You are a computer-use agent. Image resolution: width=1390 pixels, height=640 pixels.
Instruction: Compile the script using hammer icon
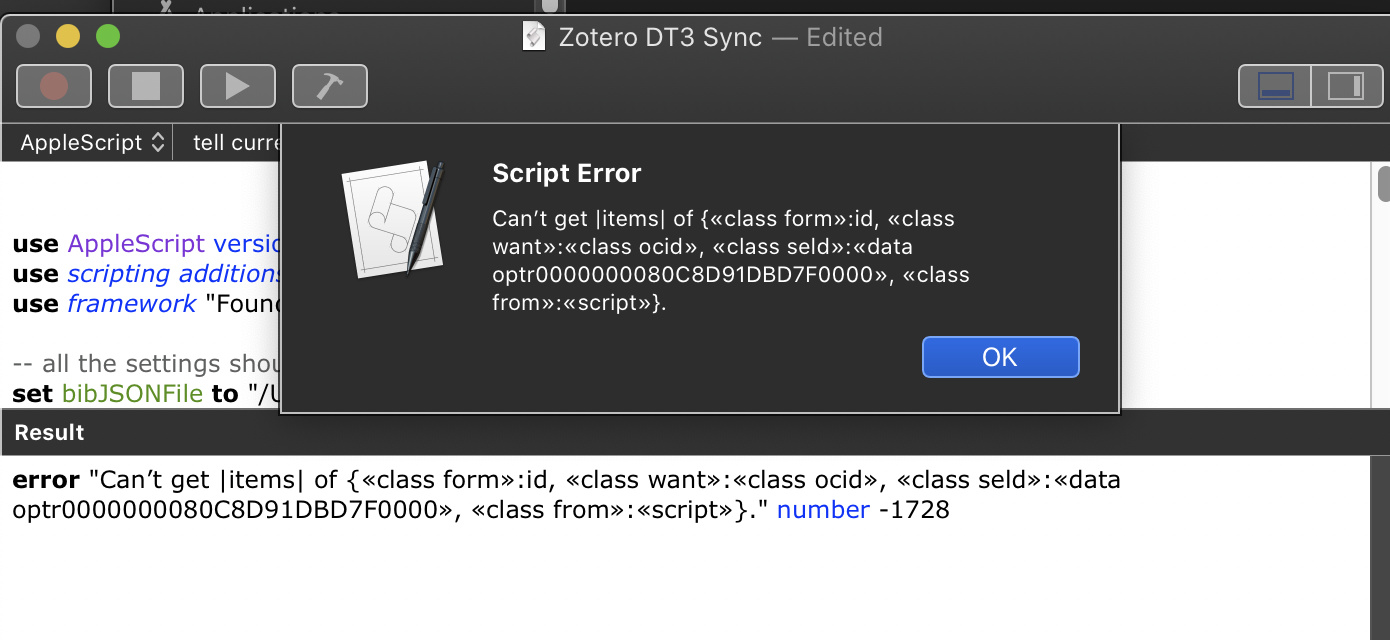[330, 86]
